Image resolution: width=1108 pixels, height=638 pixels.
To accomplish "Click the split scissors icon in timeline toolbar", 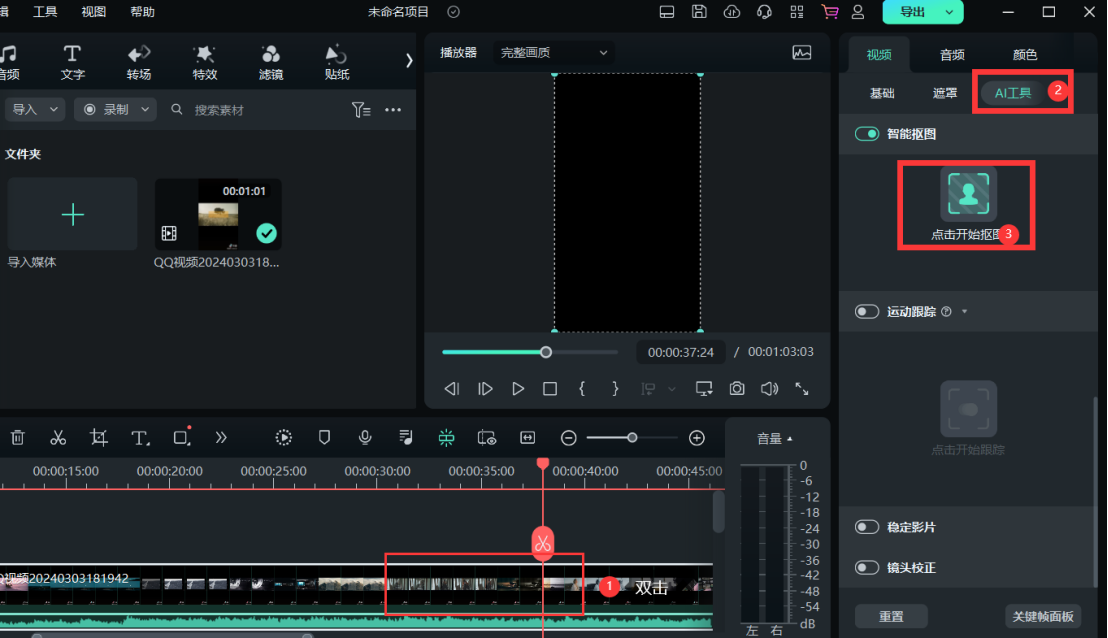I will 58,437.
